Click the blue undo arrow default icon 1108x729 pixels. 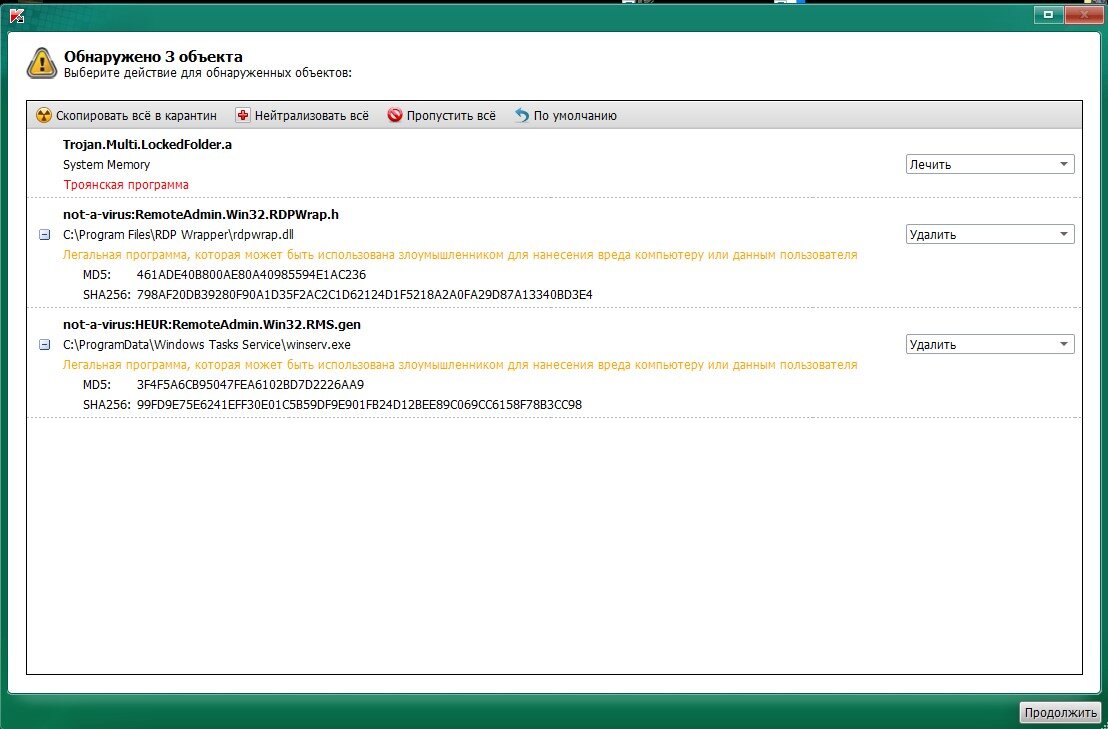(x=521, y=115)
